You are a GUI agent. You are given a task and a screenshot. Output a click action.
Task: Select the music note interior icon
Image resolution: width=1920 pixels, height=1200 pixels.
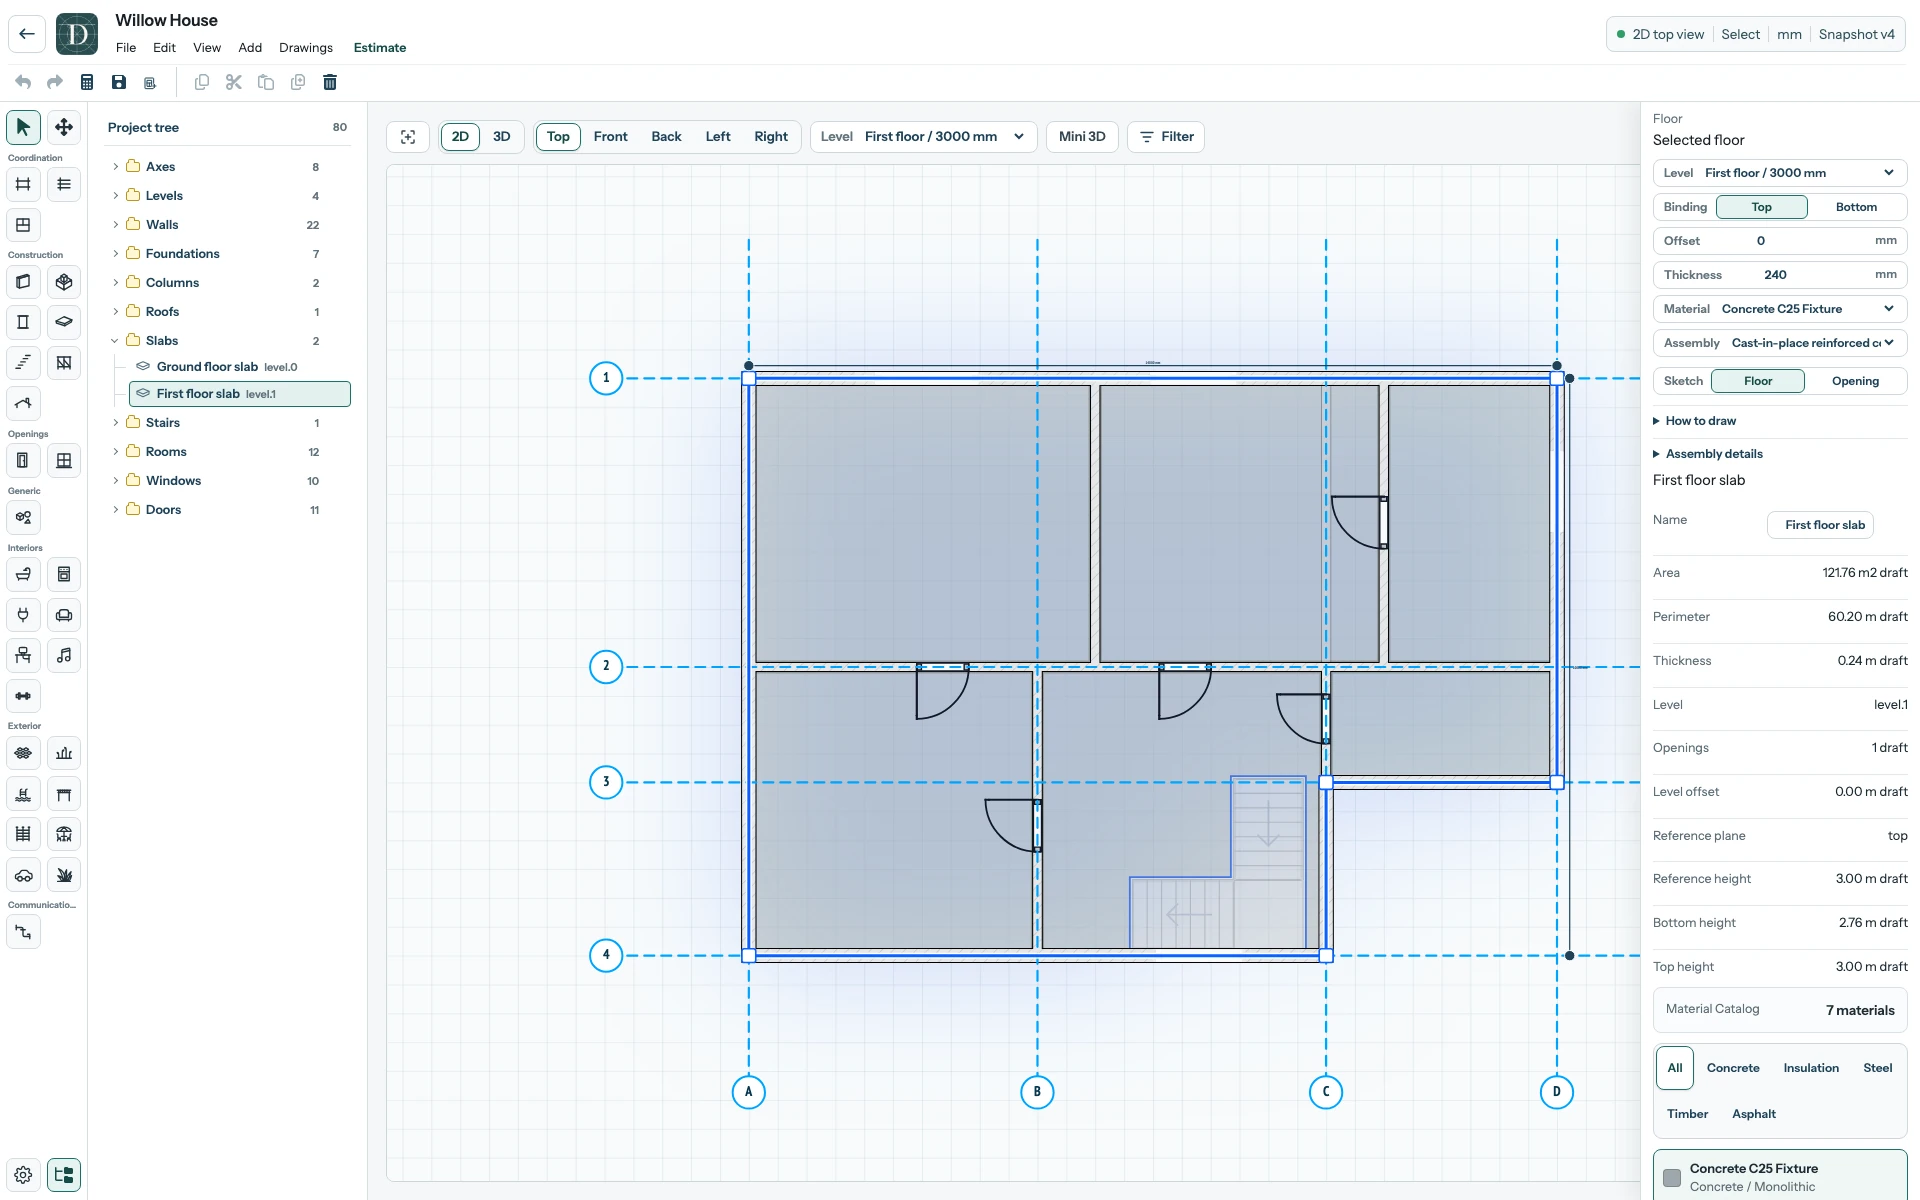pos(64,656)
